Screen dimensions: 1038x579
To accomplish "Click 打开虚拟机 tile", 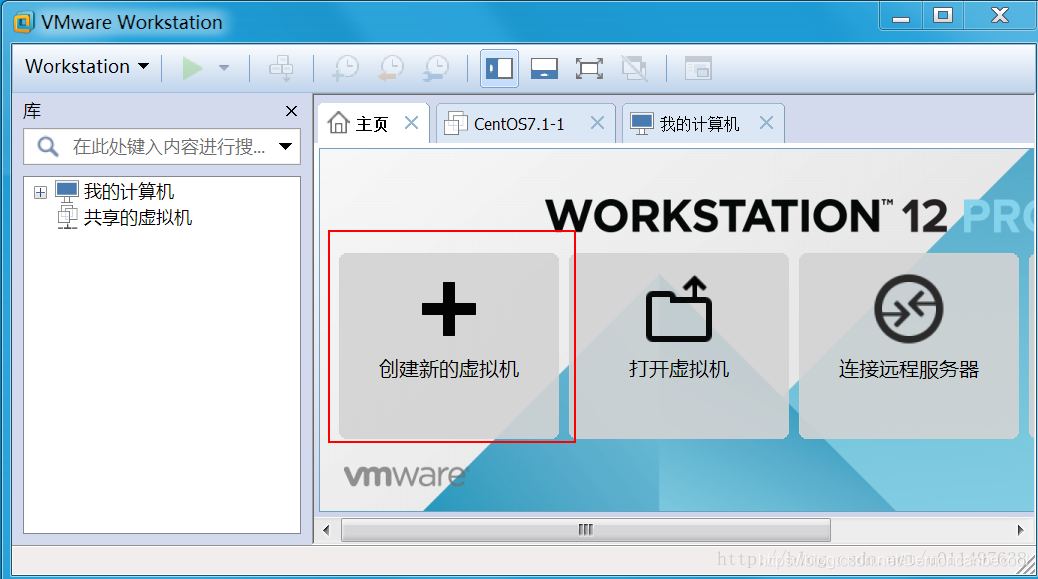I will pos(679,345).
